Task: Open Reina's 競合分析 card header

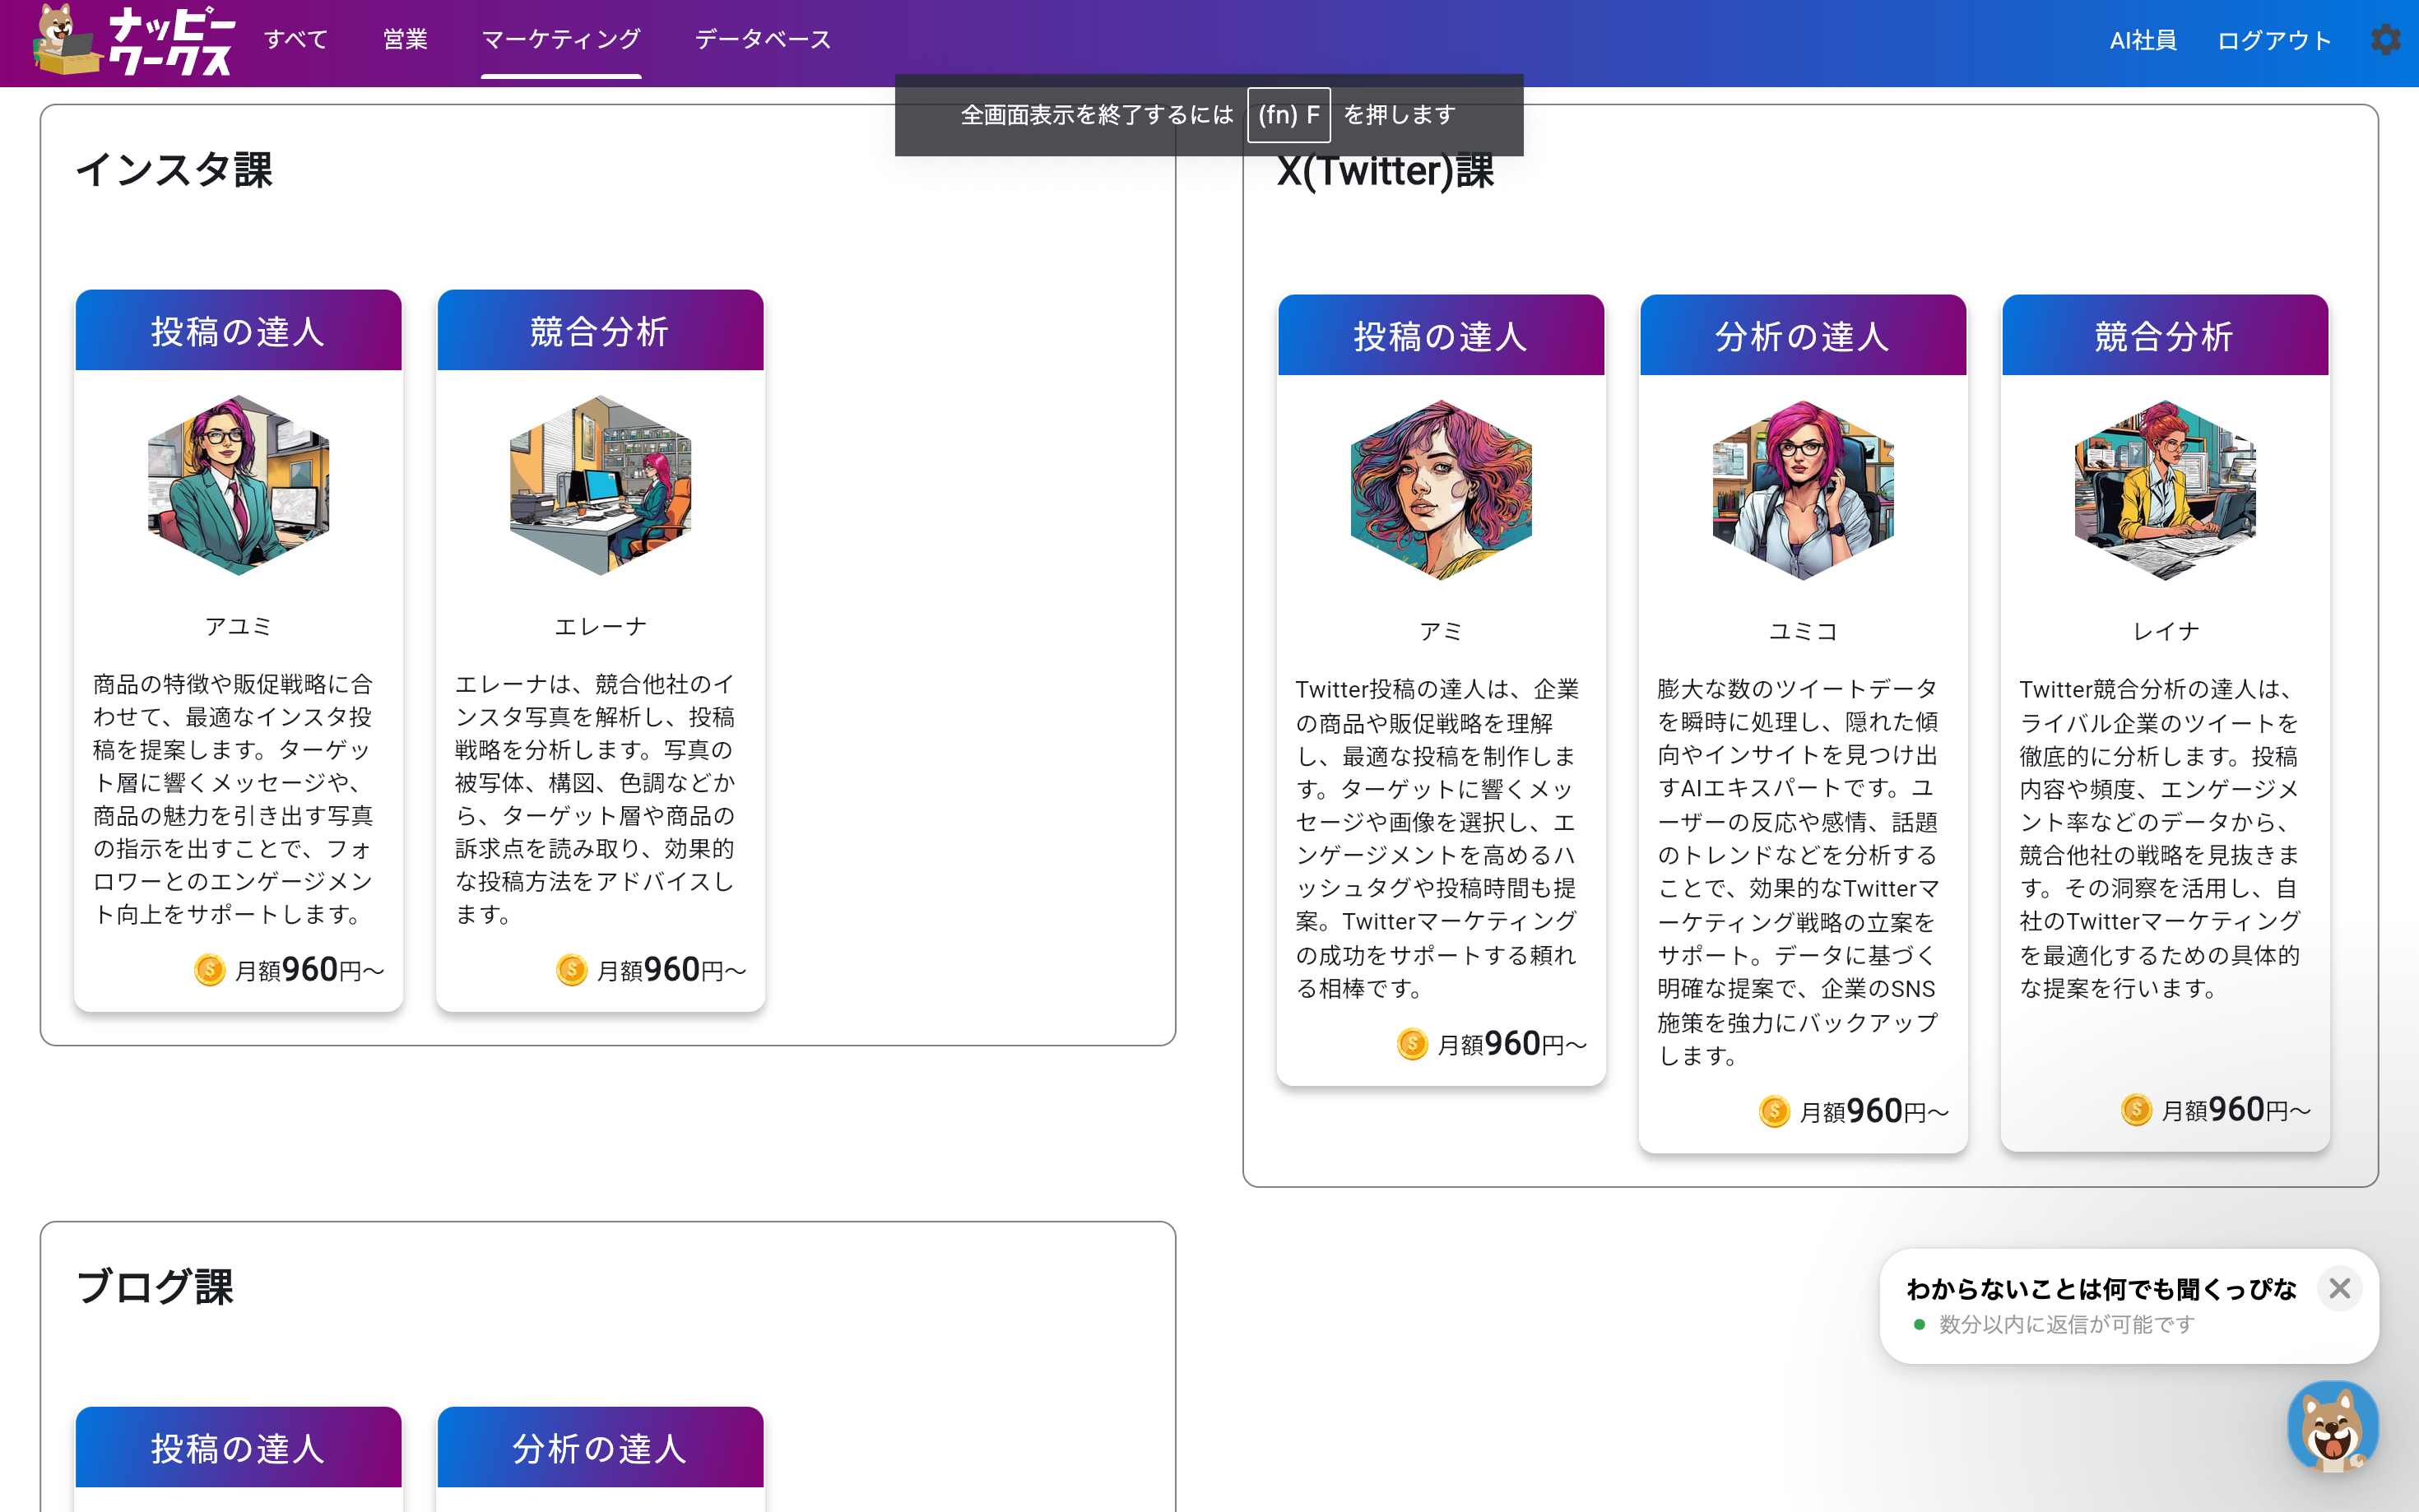Action: 2164,336
